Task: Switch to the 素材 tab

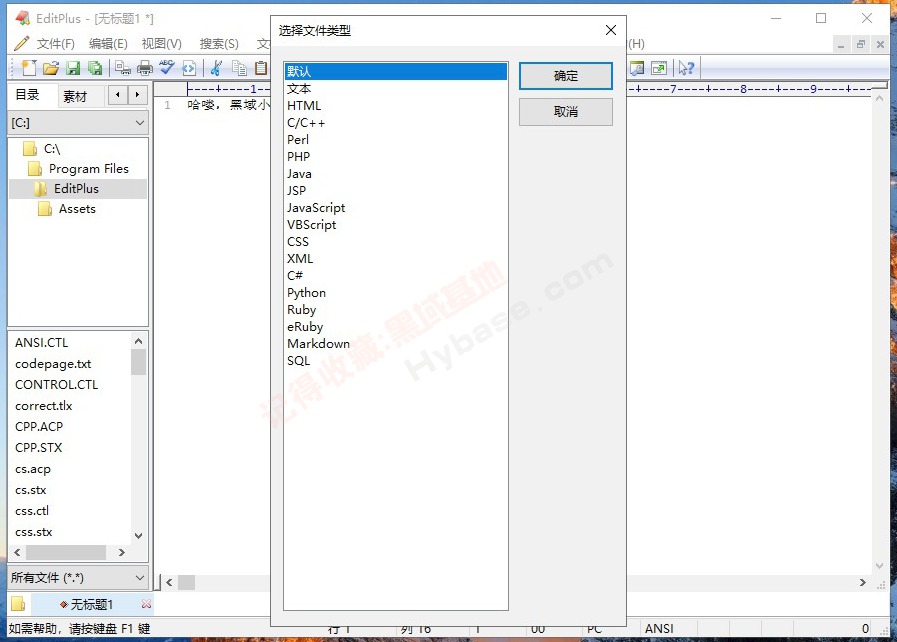Action: point(75,96)
